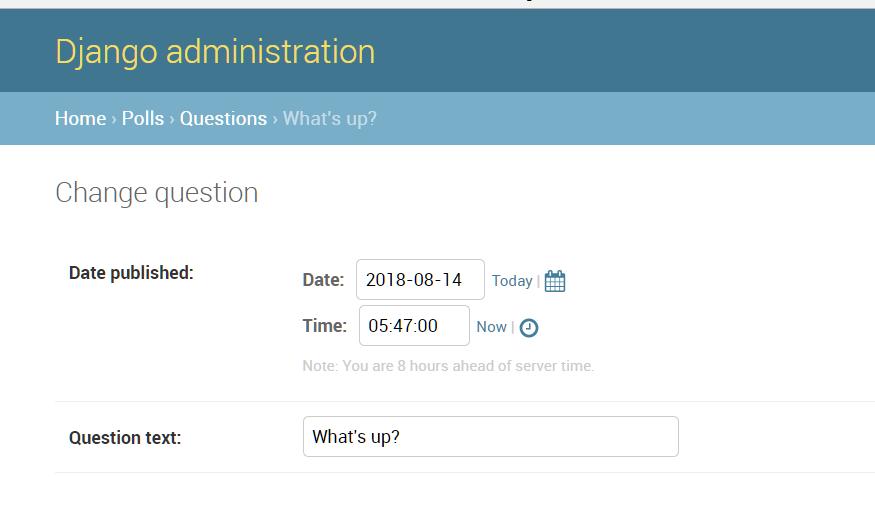Open Polls in the breadcrumb trail
Viewport: 875px width, 510px height.
(143, 118)
